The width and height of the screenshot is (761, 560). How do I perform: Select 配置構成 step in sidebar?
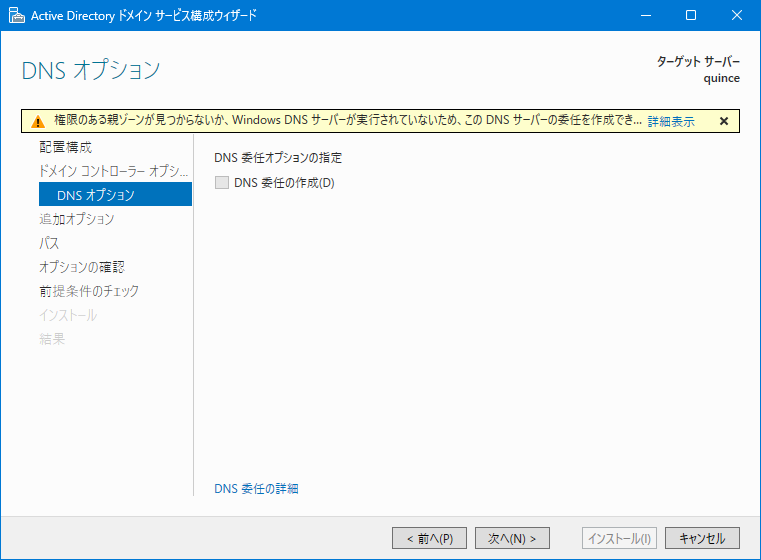pos(66,147)
